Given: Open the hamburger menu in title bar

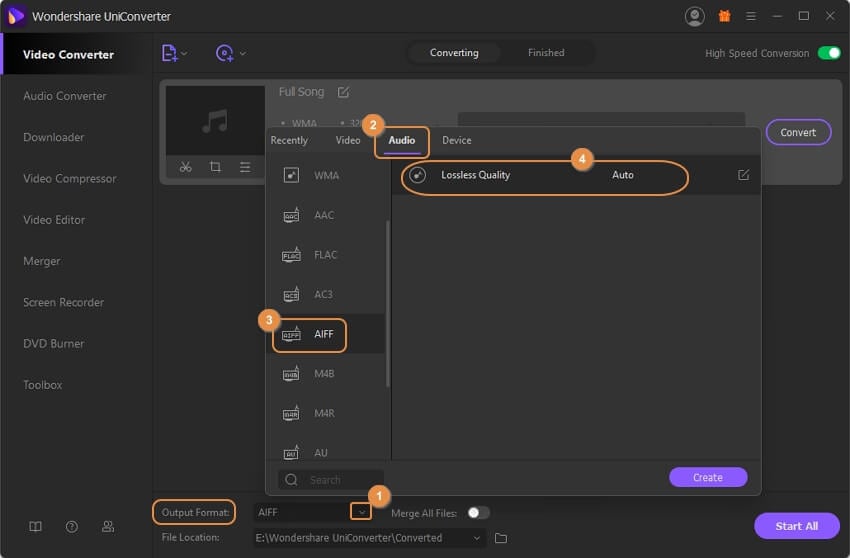Looking at the screenshot, I should 751,16.
